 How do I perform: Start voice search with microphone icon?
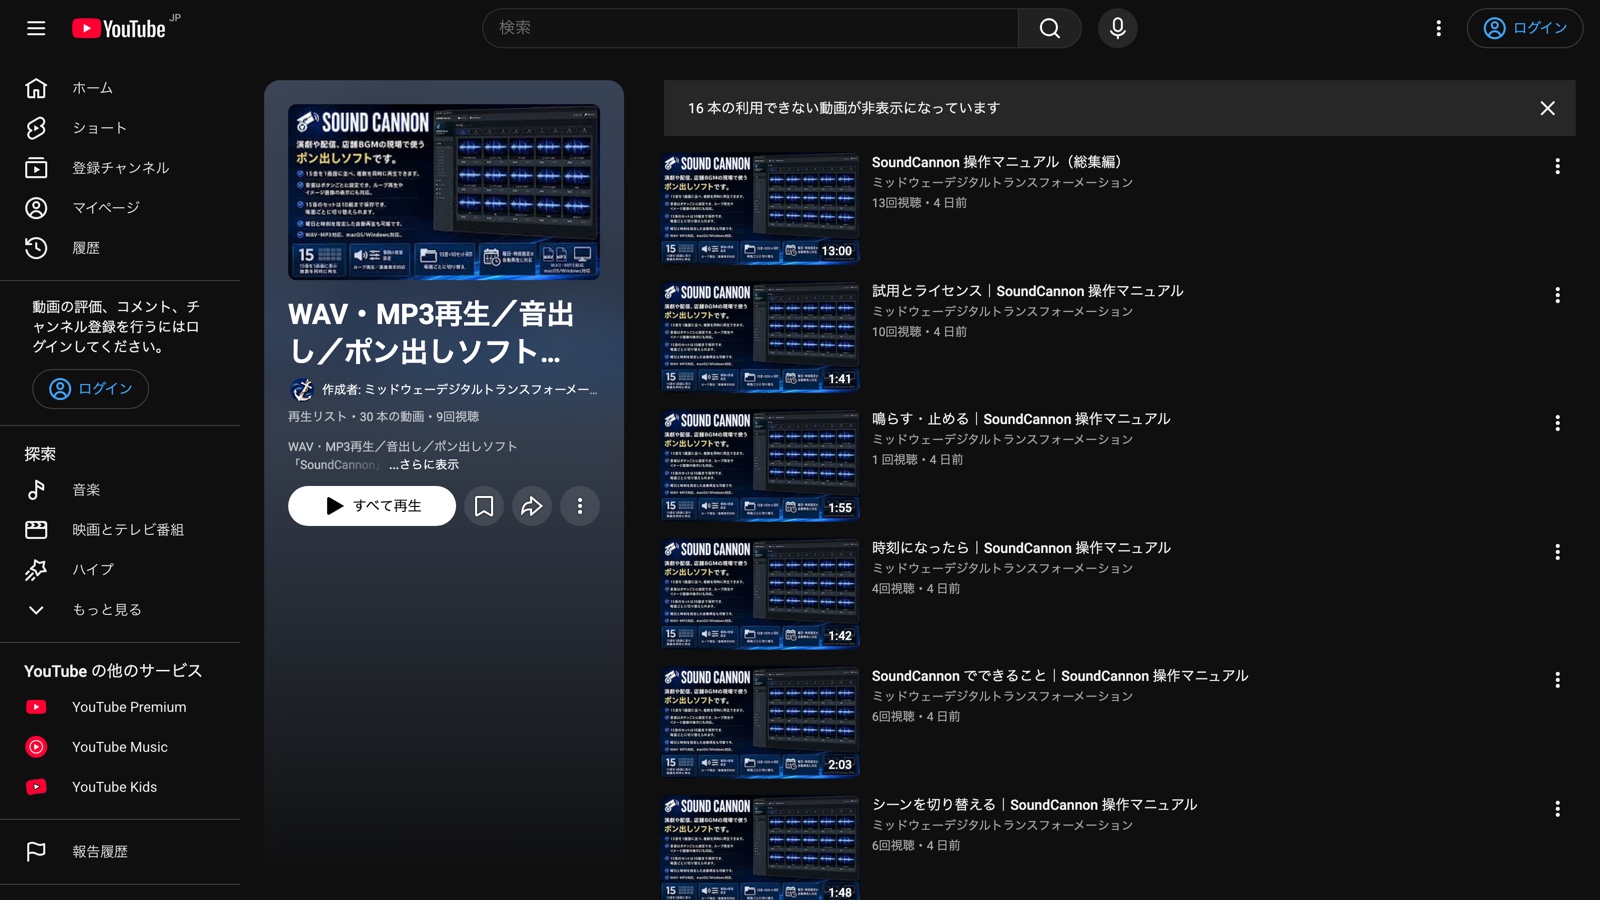(1117, 28)
